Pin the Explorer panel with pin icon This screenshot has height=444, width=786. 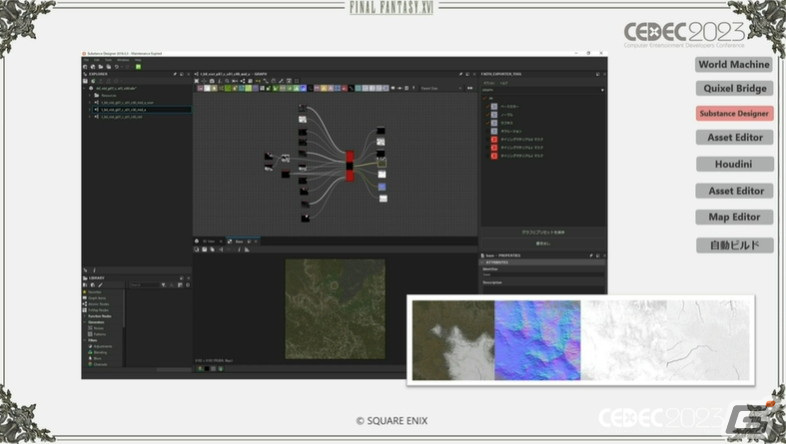(x=175, y=74)
